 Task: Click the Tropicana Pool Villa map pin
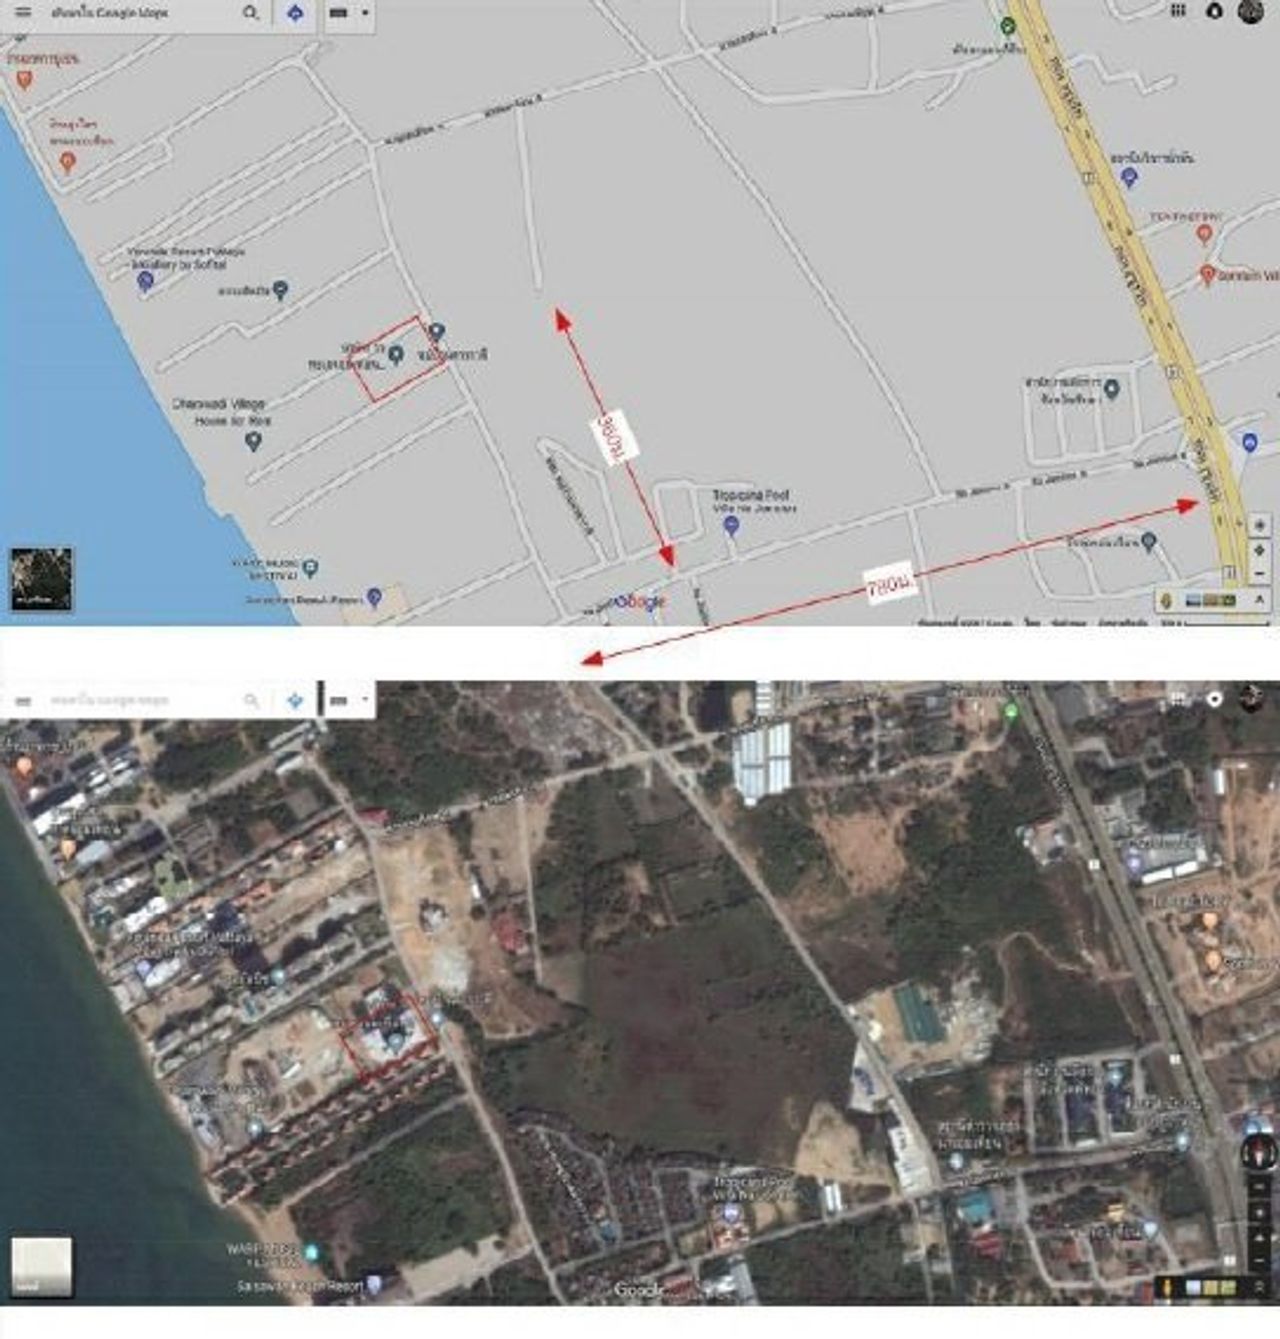click(x=731, y=525)
